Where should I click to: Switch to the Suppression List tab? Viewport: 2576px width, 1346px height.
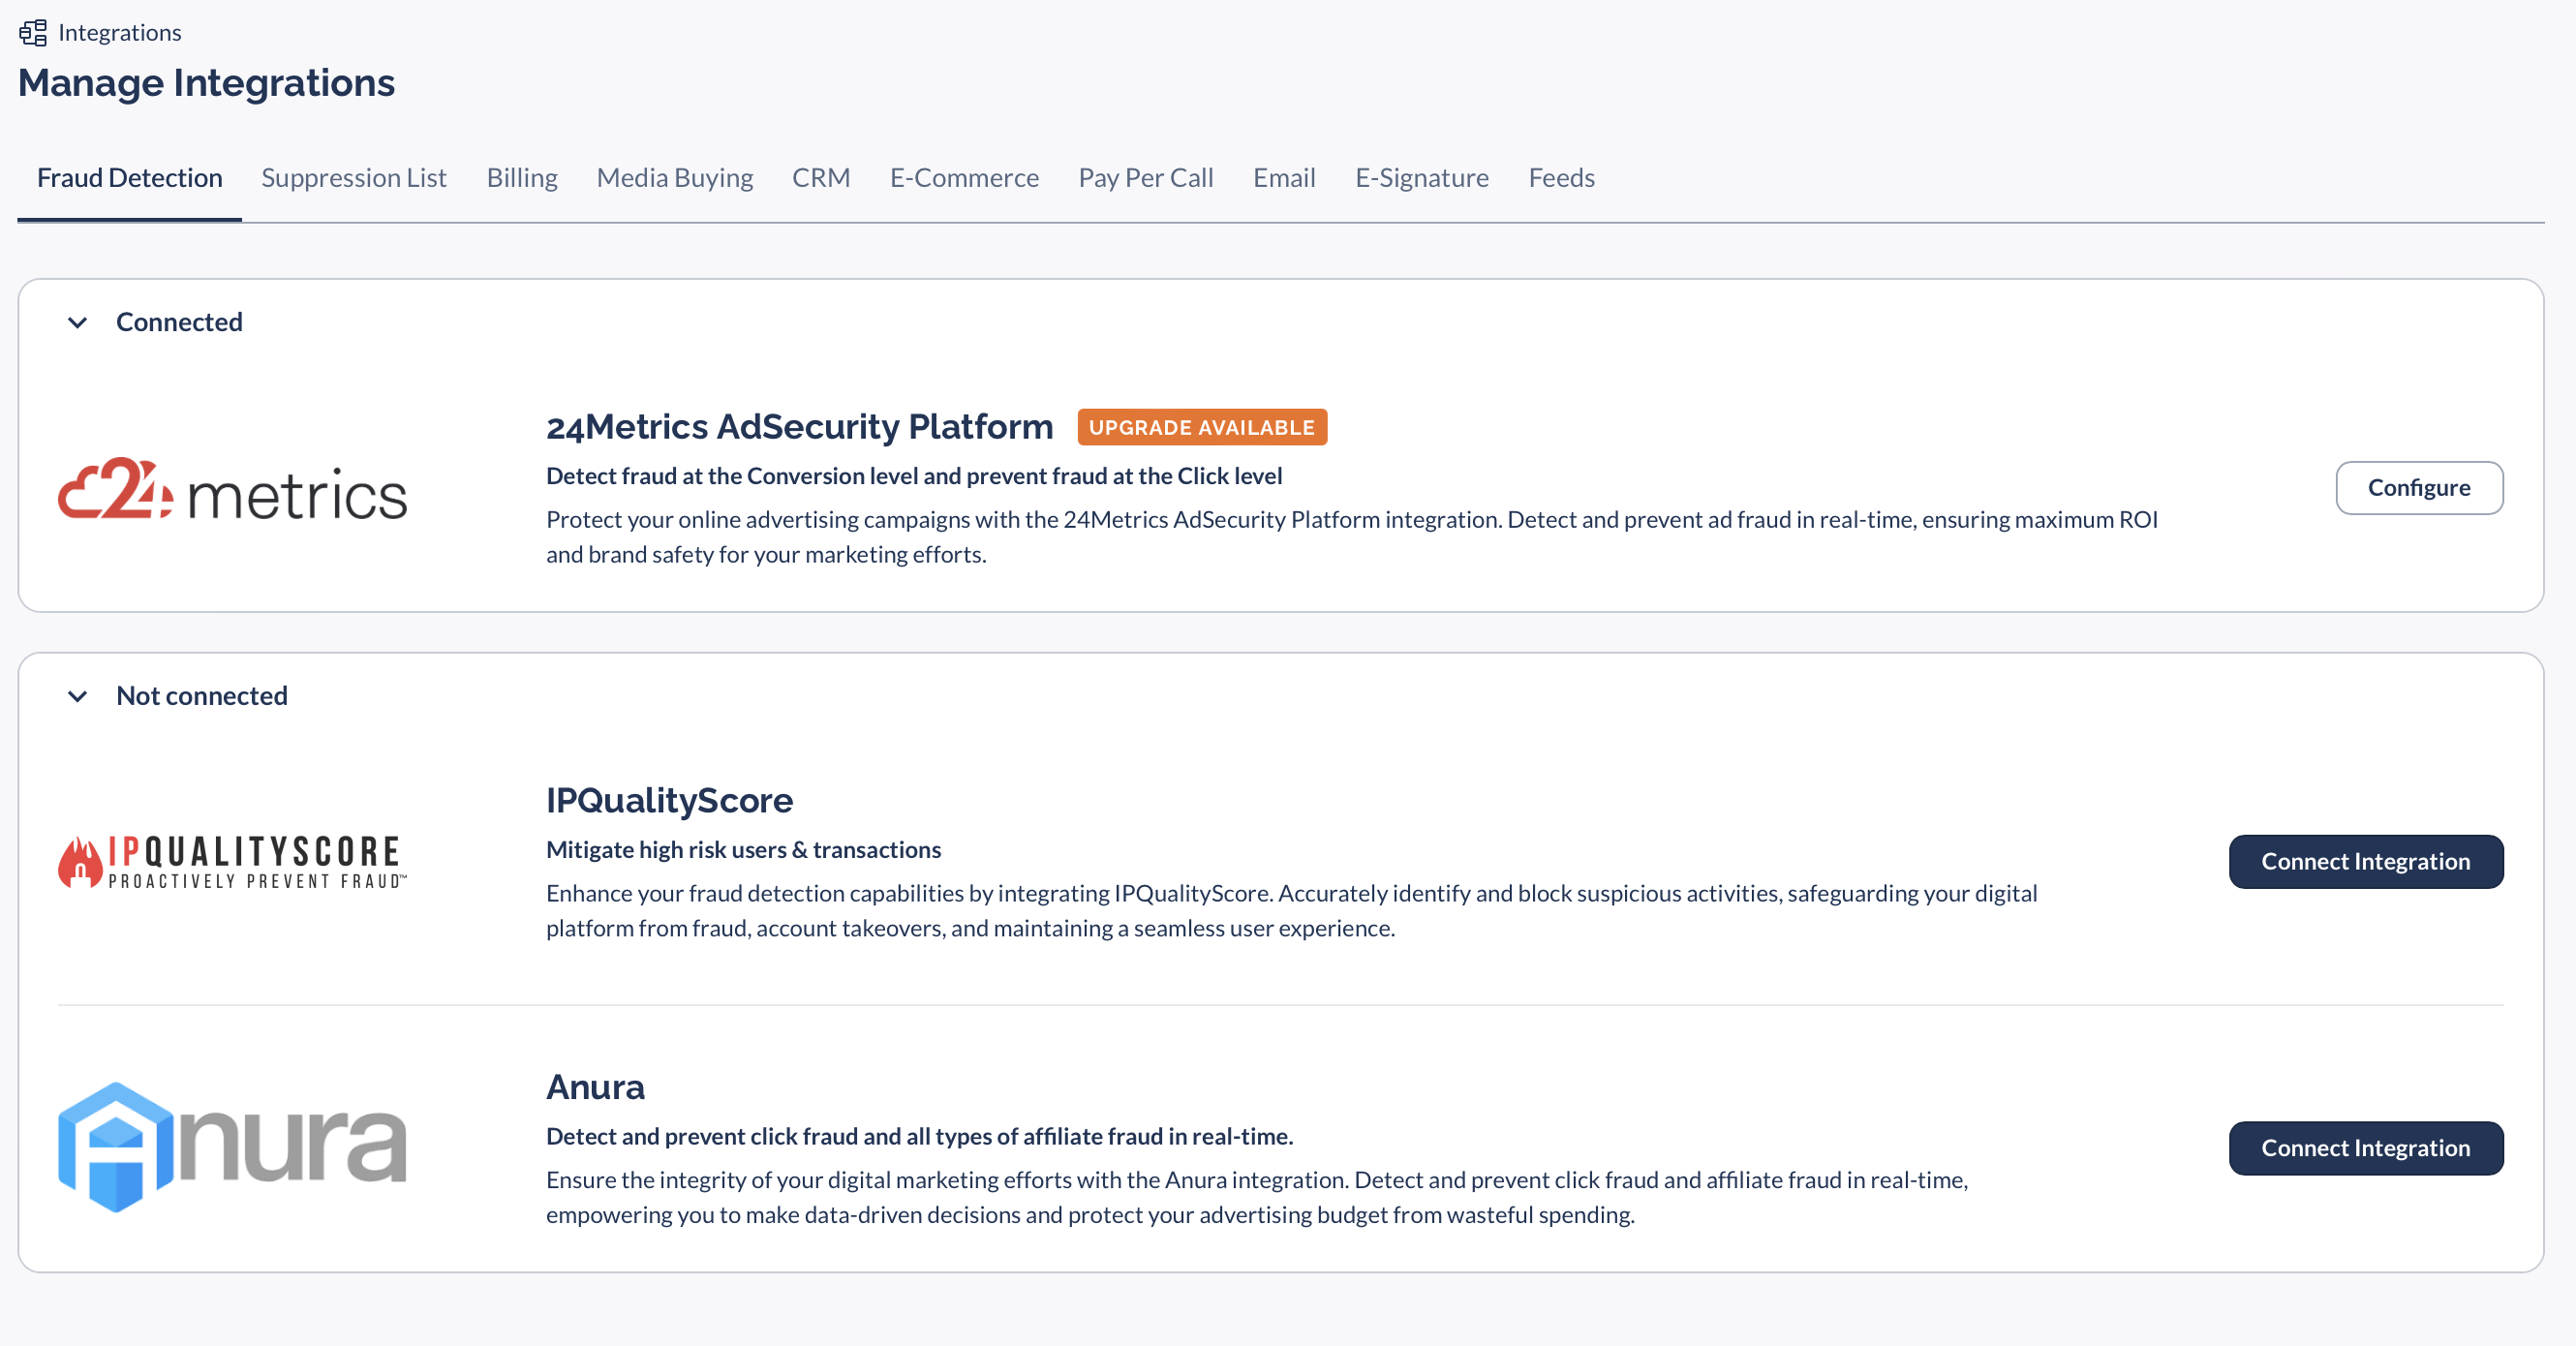point(354,178)
